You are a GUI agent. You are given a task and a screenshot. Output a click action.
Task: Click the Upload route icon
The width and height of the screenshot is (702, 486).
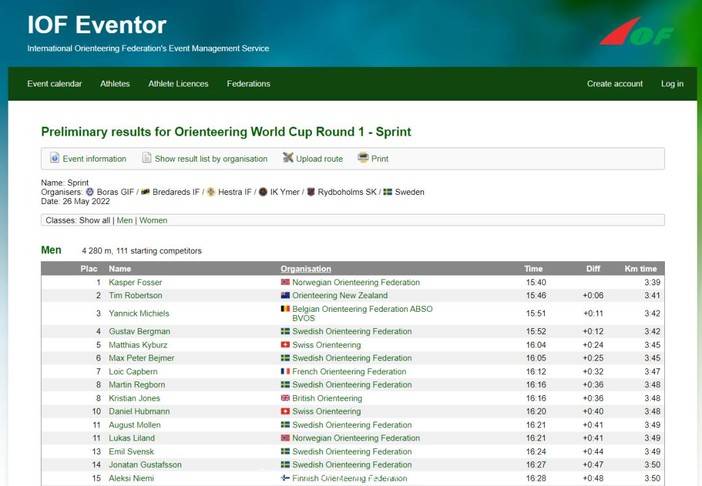(x=288, y=158)
